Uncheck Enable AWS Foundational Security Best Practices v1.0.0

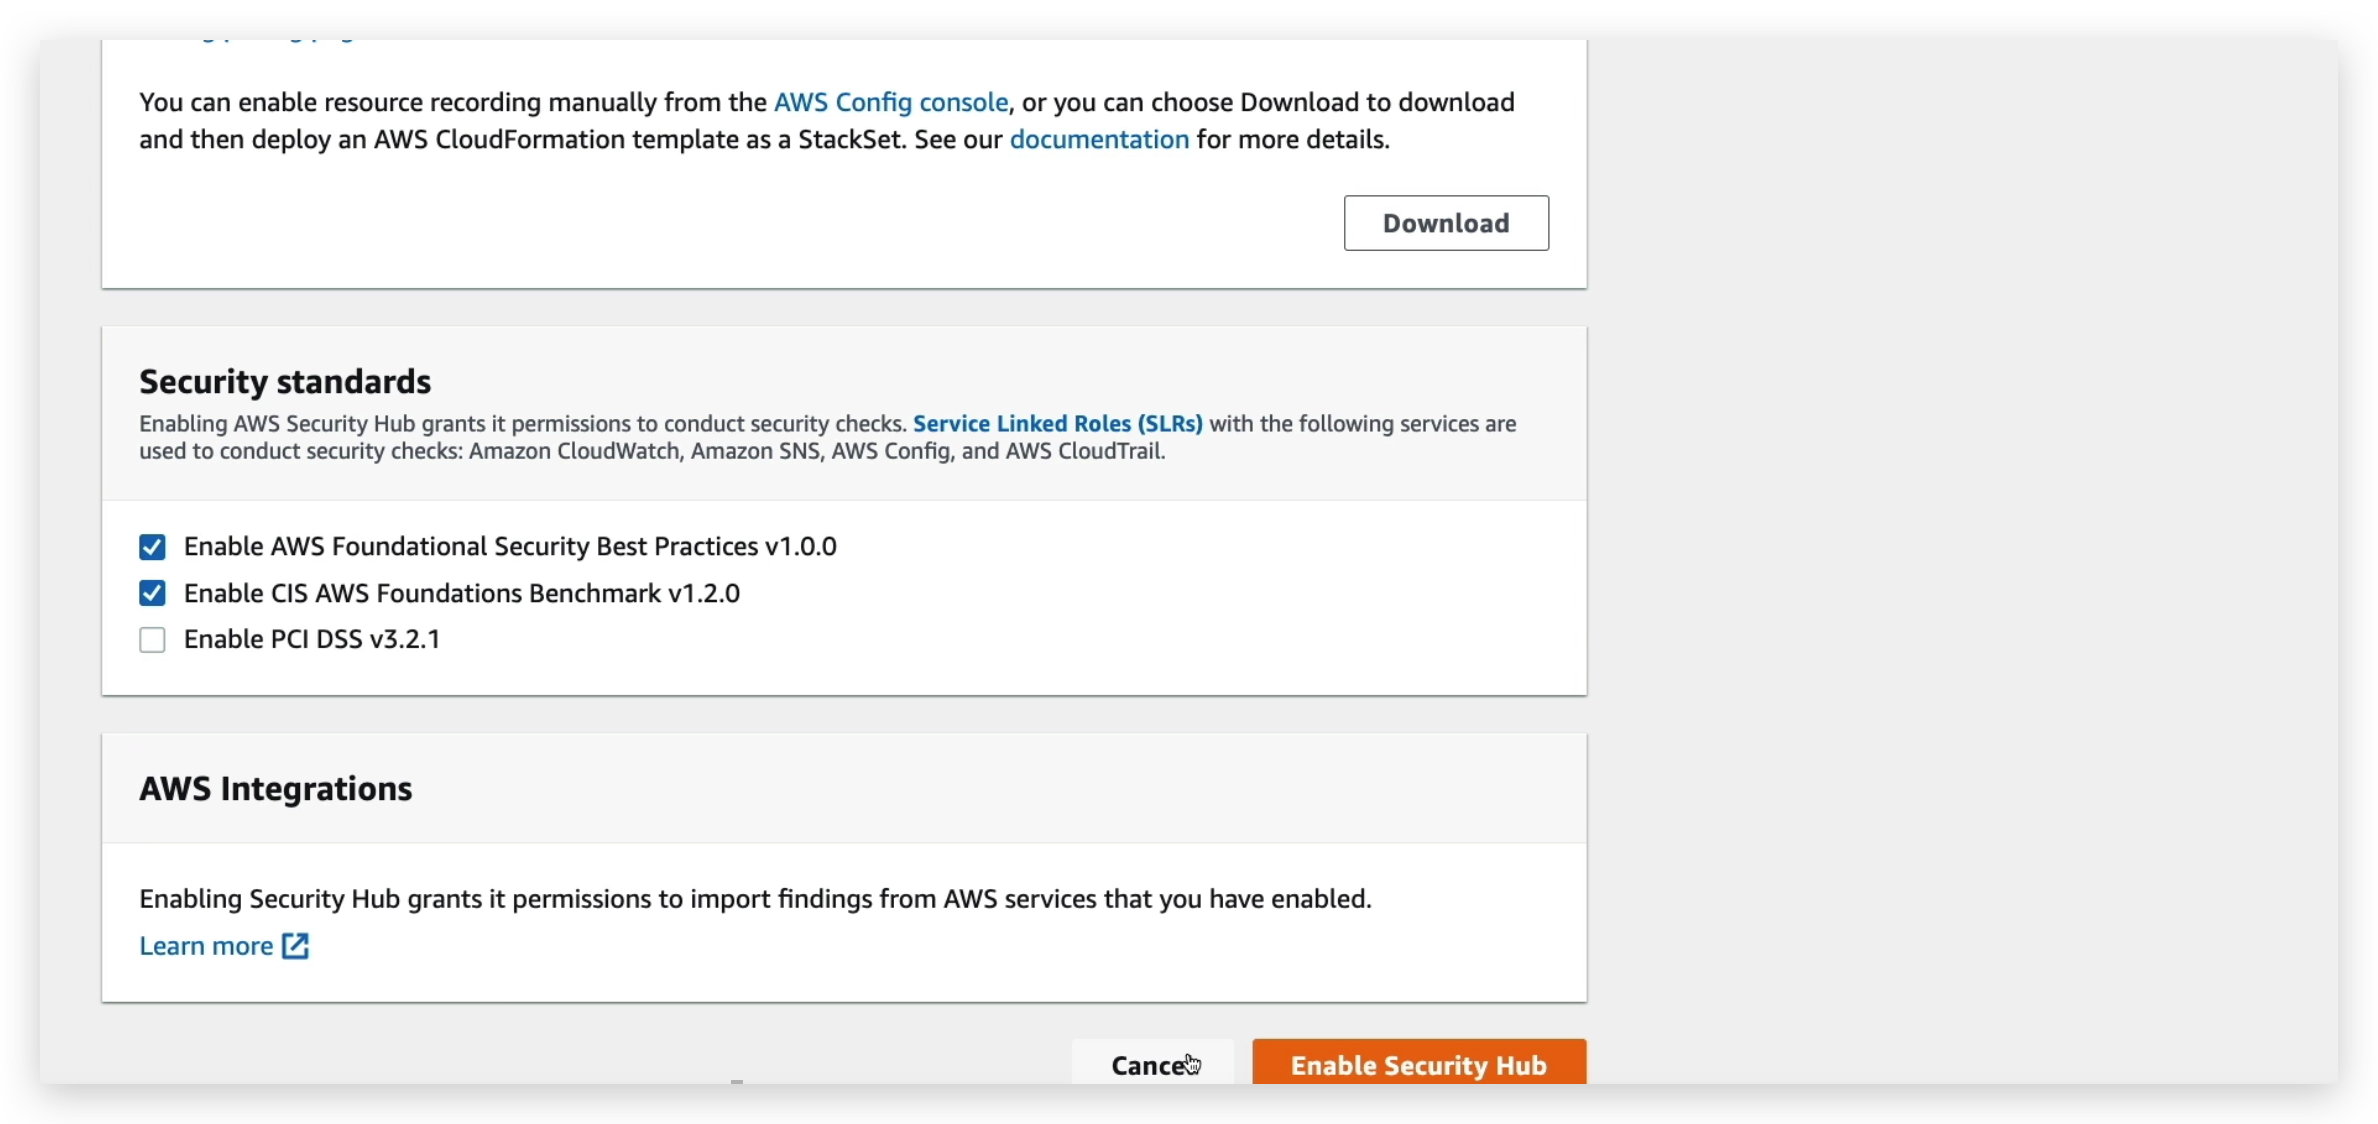tap(152, 546)
